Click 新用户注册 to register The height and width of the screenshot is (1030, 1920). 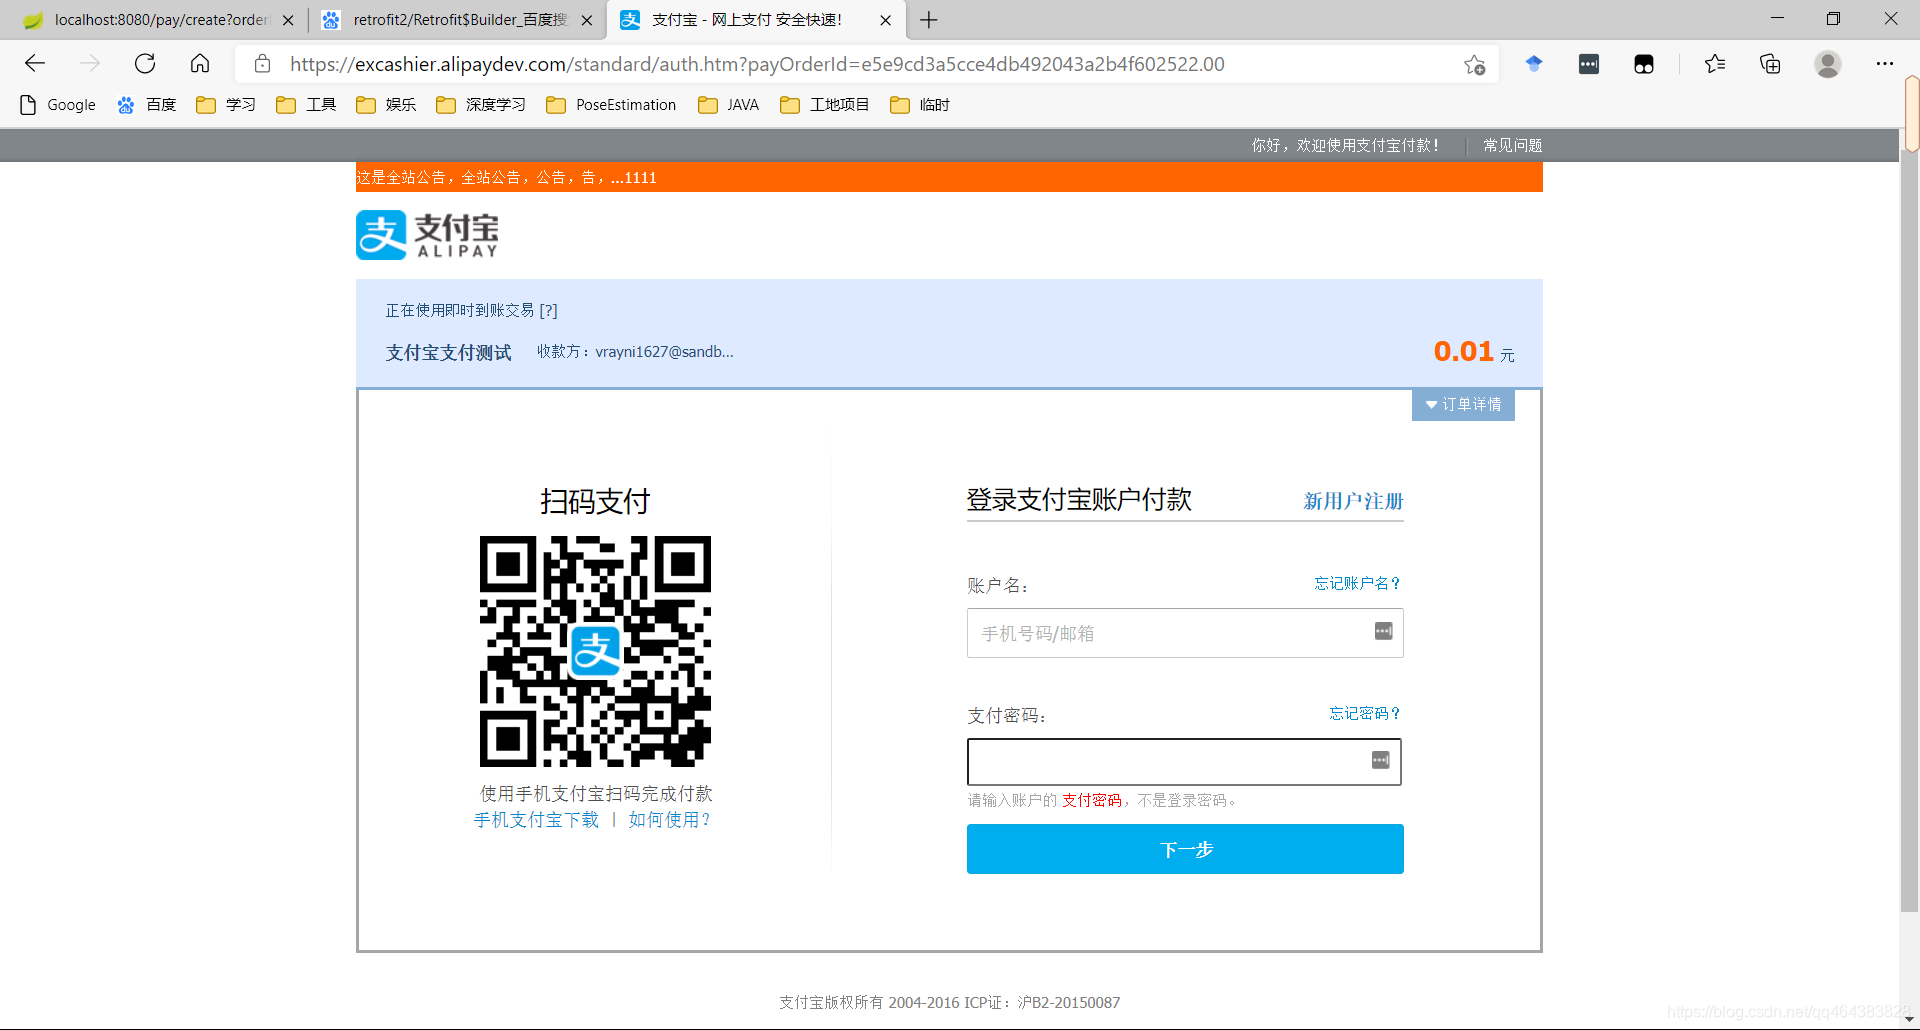1353,501
